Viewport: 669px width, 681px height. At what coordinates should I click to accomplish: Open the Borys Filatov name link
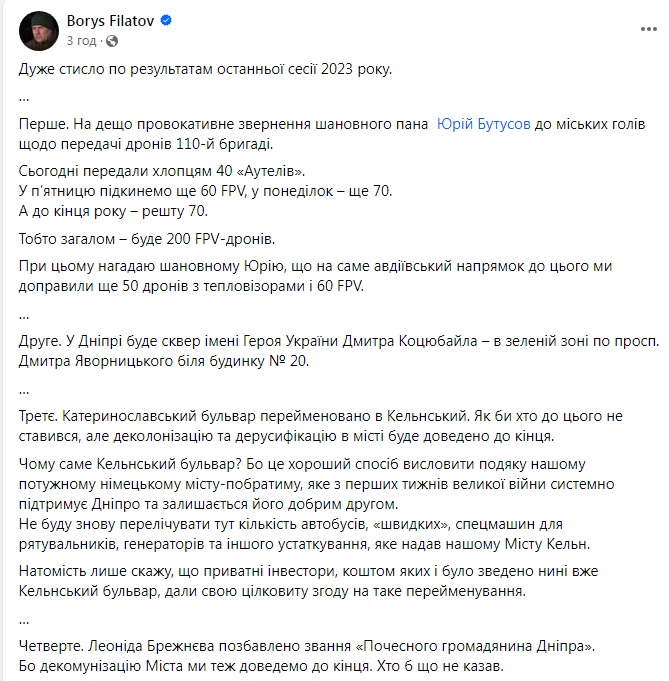[108, 20]
